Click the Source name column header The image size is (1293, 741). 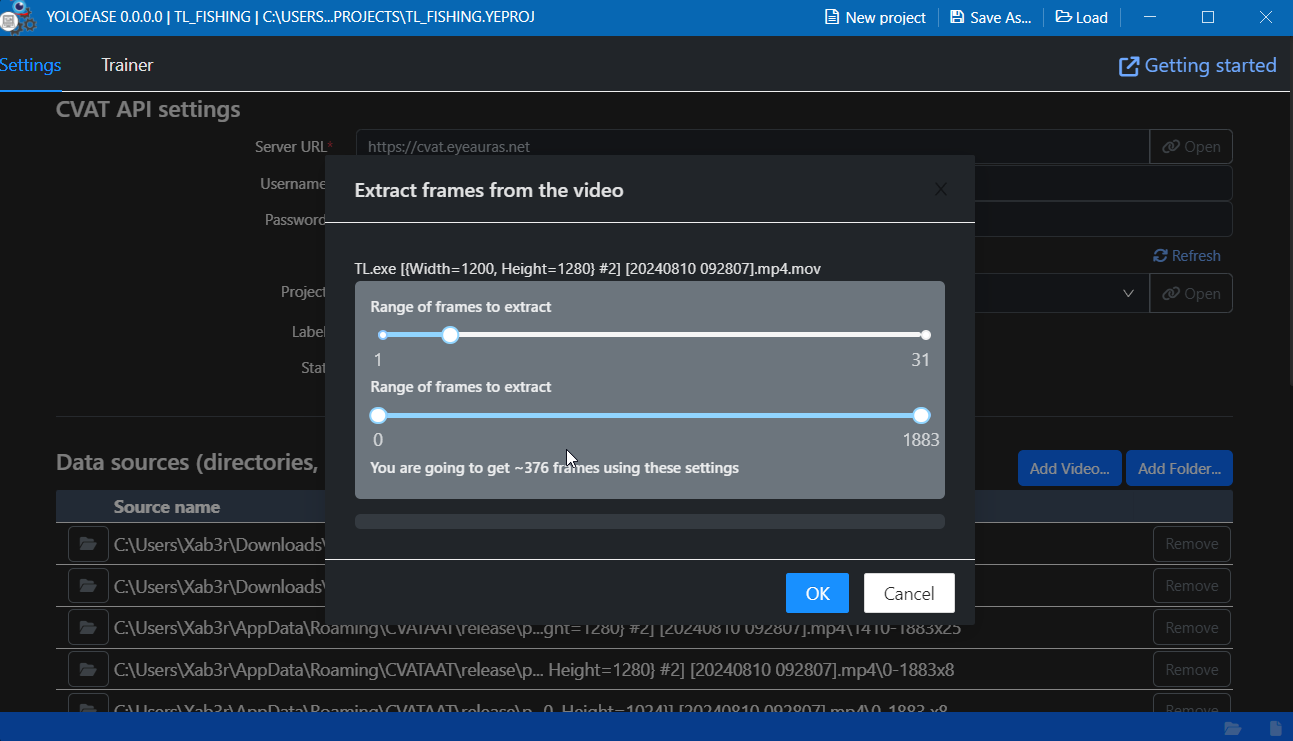166,507
